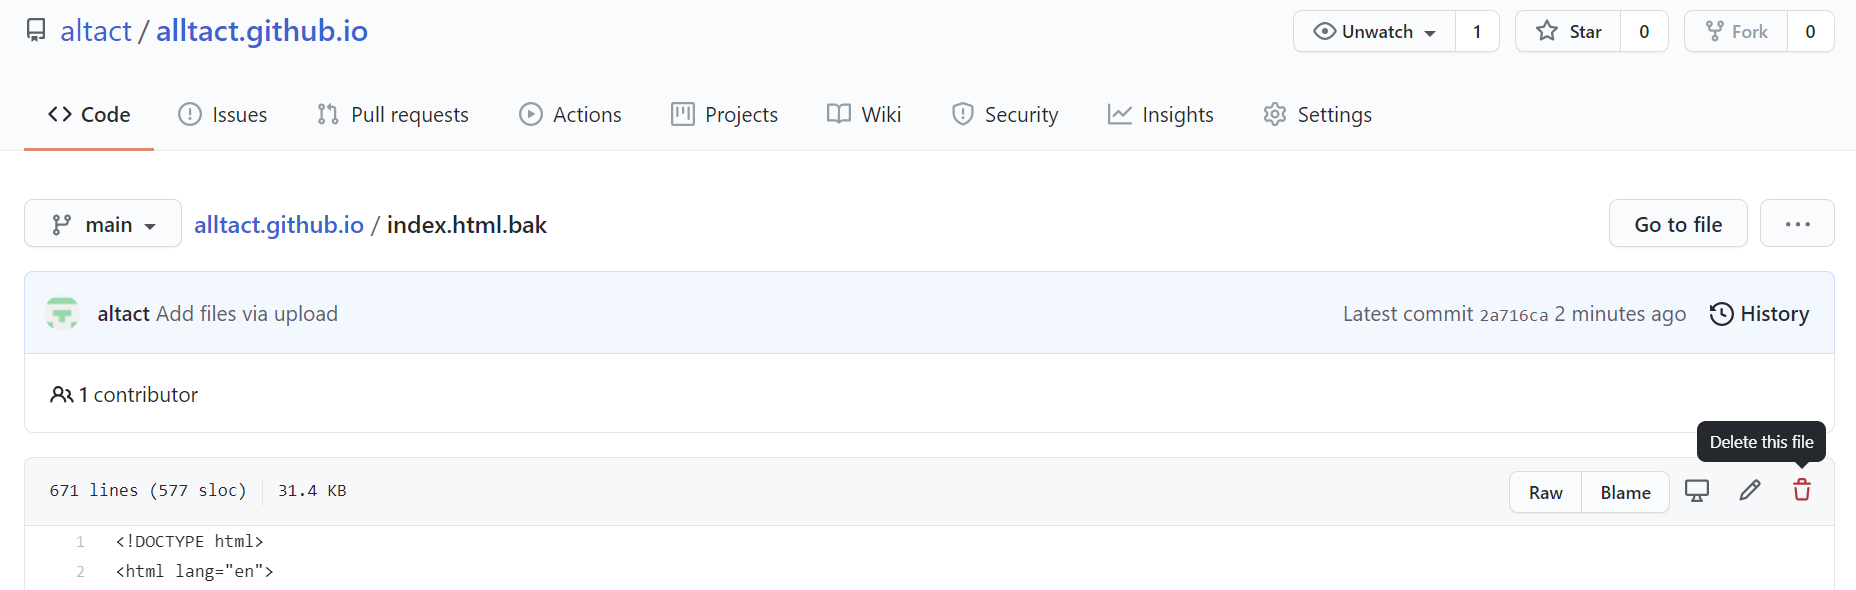Click the <!DOCTYPE html> code line

[x=190, y=541]
